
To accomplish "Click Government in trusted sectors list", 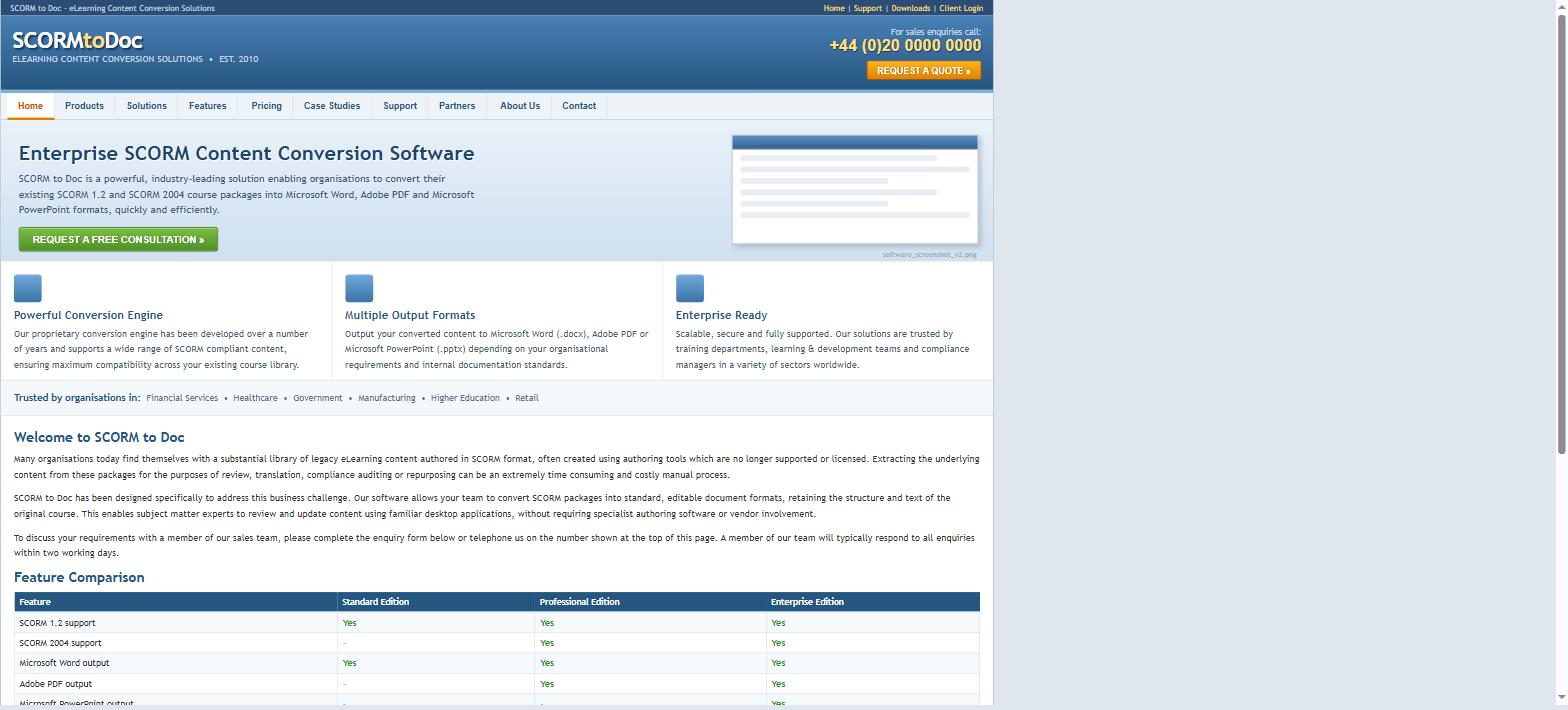I will coord(318,398).
